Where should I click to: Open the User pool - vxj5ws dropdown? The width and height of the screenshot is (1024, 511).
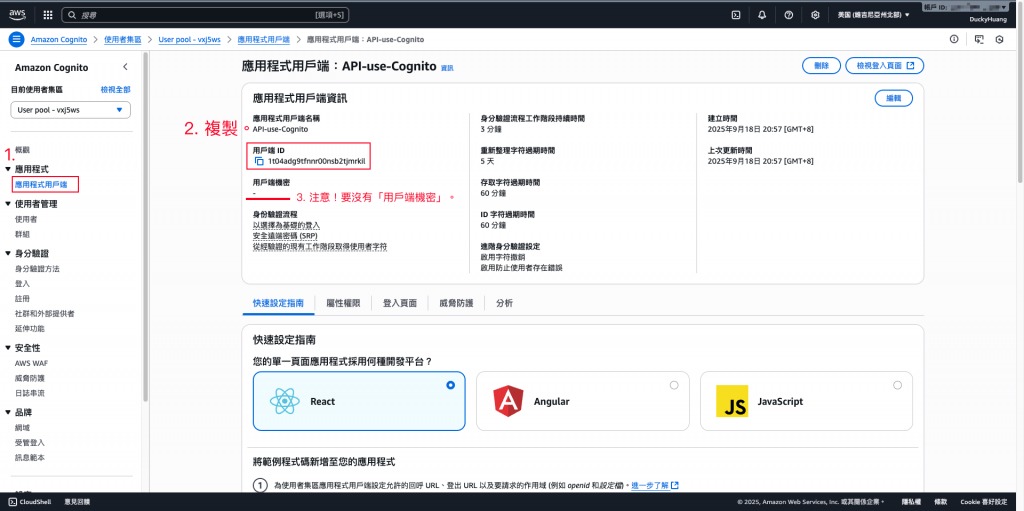point(71,110)
